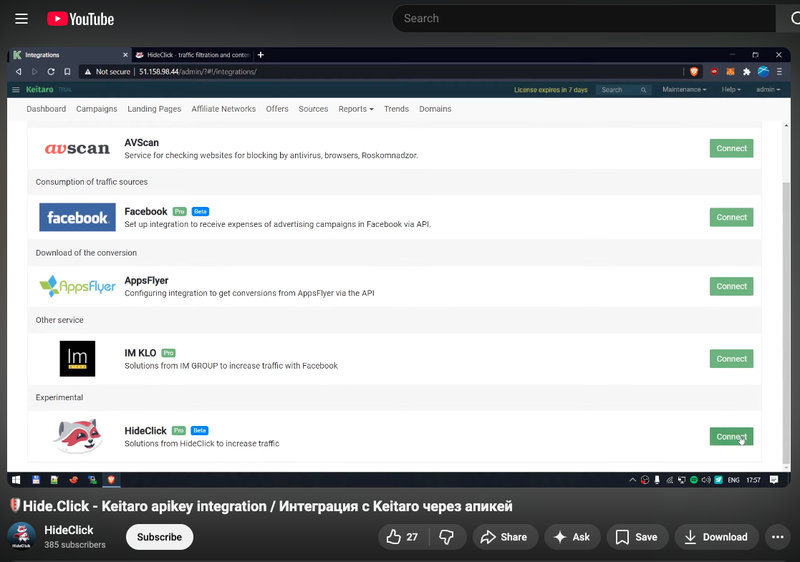Open the Affiliate Networks menu item
Screen dimensions: 800x562
pos(223,109)
